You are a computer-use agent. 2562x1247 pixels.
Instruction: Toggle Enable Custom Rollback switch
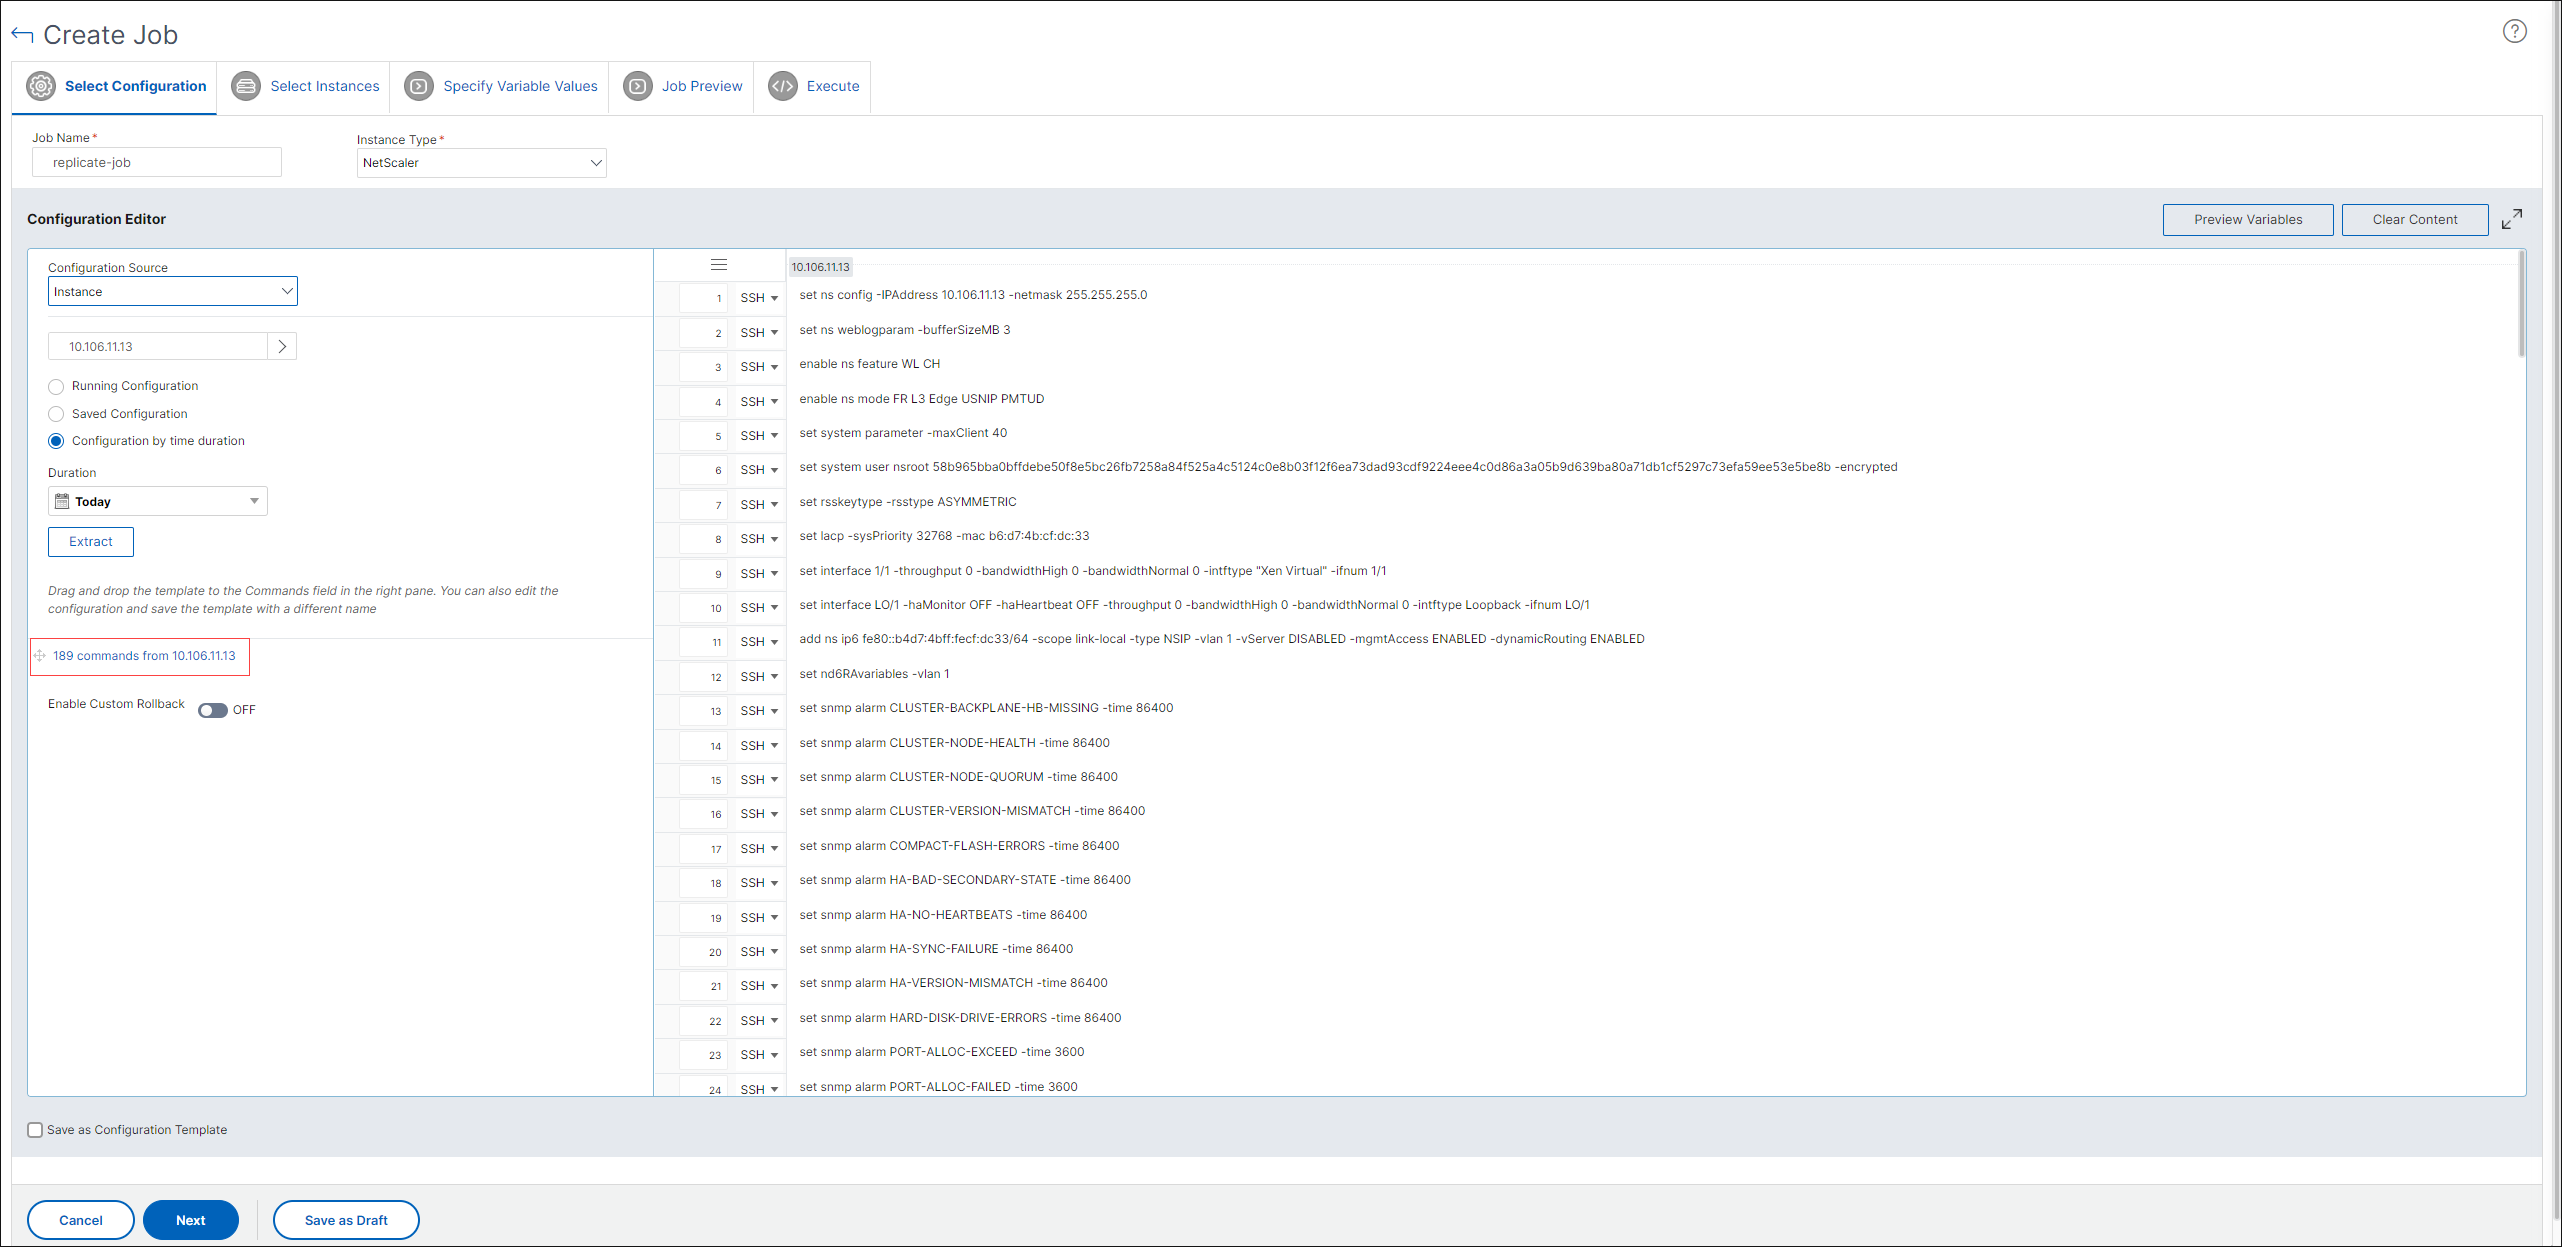click(x=212, y=710)
